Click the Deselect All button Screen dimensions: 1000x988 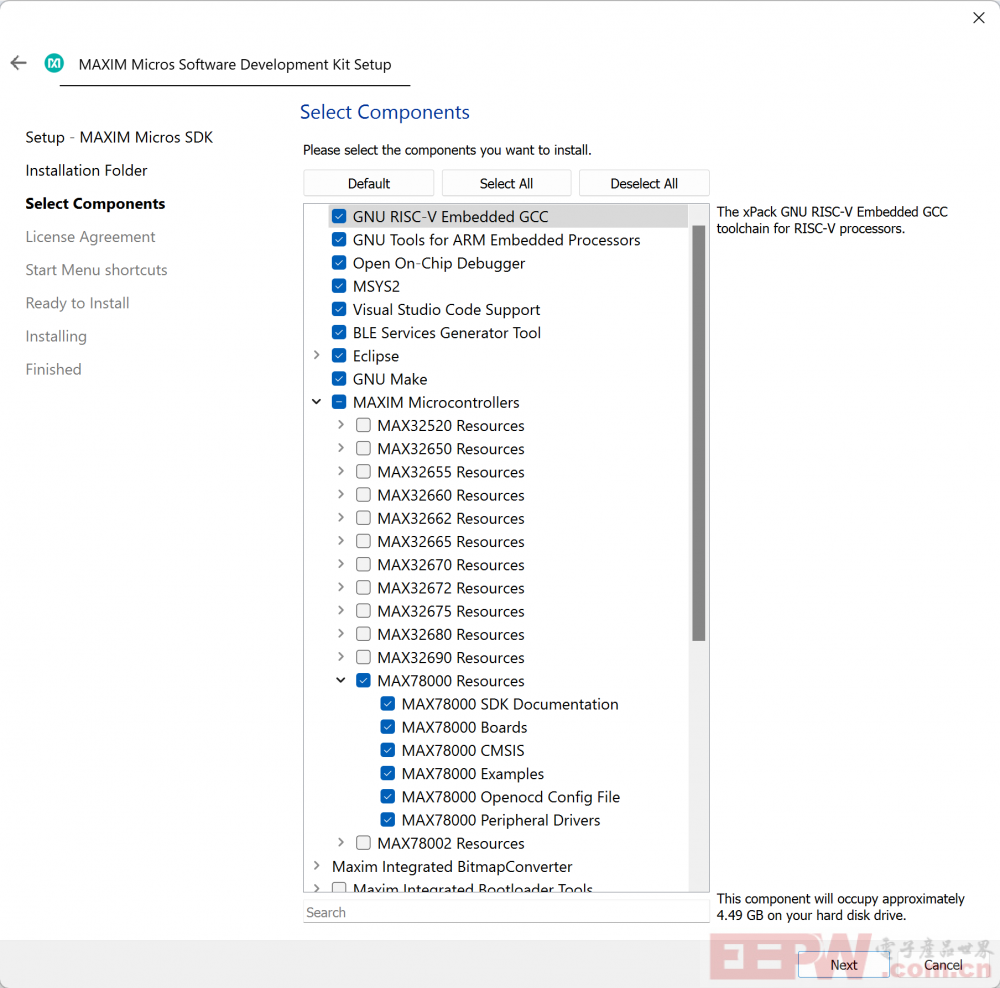click(644, 183)
